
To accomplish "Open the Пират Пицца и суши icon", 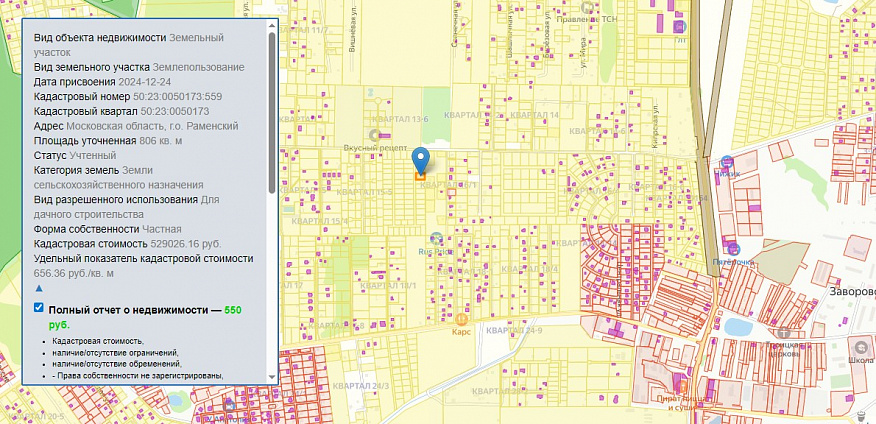I will (681, 385).
